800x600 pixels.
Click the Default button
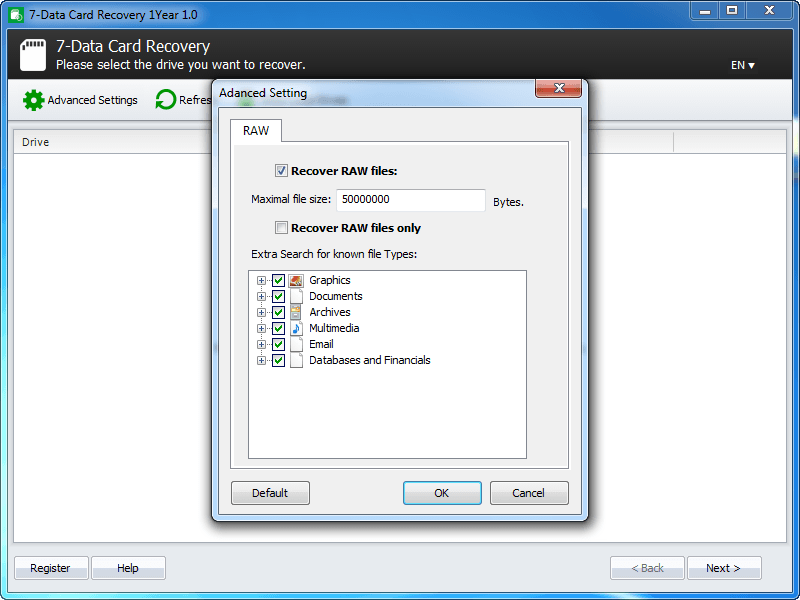[x=270, y=493]
